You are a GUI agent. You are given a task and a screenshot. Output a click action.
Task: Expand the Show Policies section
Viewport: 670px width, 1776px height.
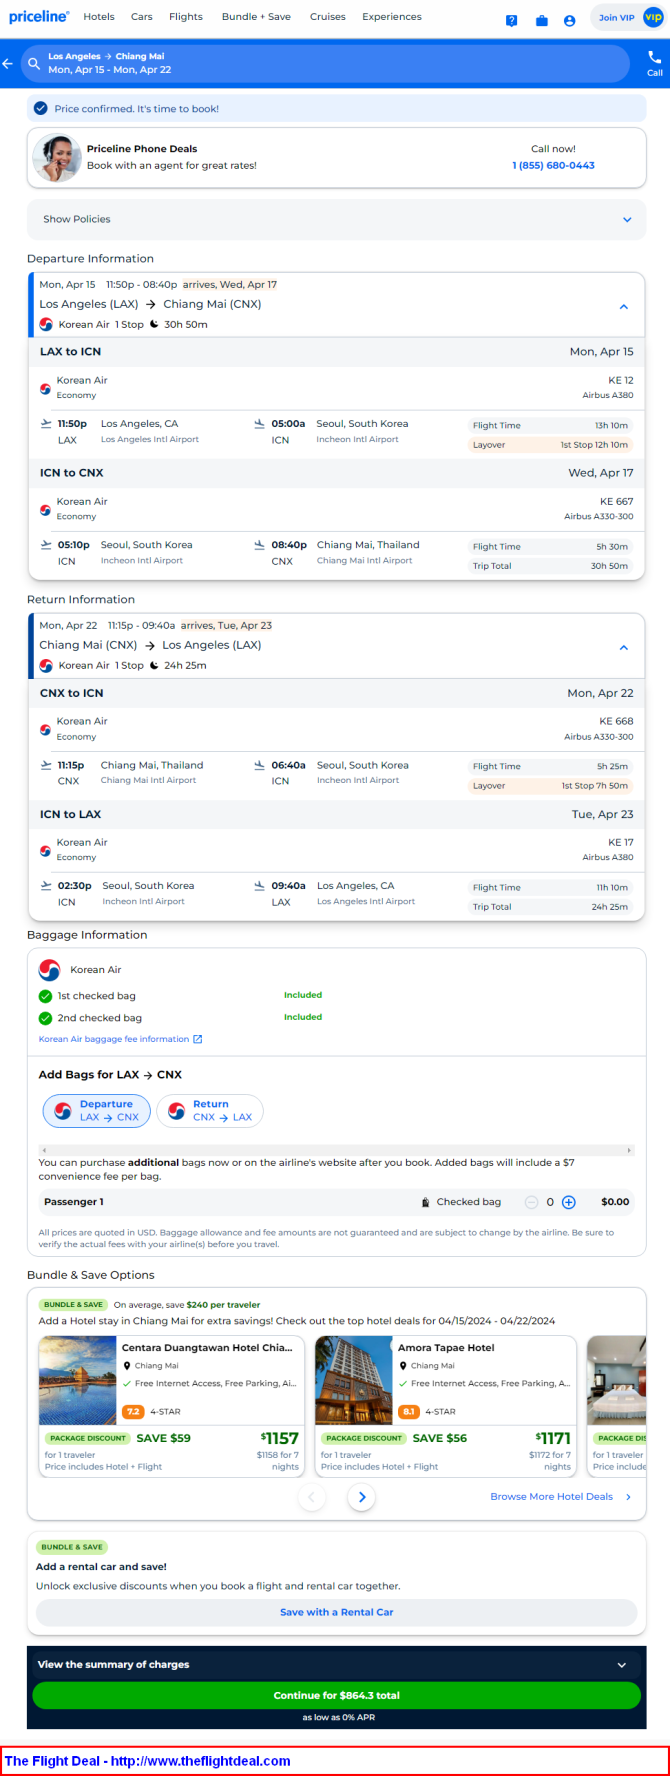(x=336, y=219)
